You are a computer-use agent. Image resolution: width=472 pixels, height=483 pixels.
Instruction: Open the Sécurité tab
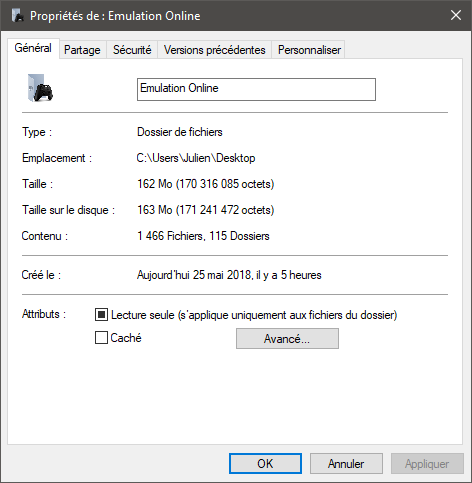point(132,50)
